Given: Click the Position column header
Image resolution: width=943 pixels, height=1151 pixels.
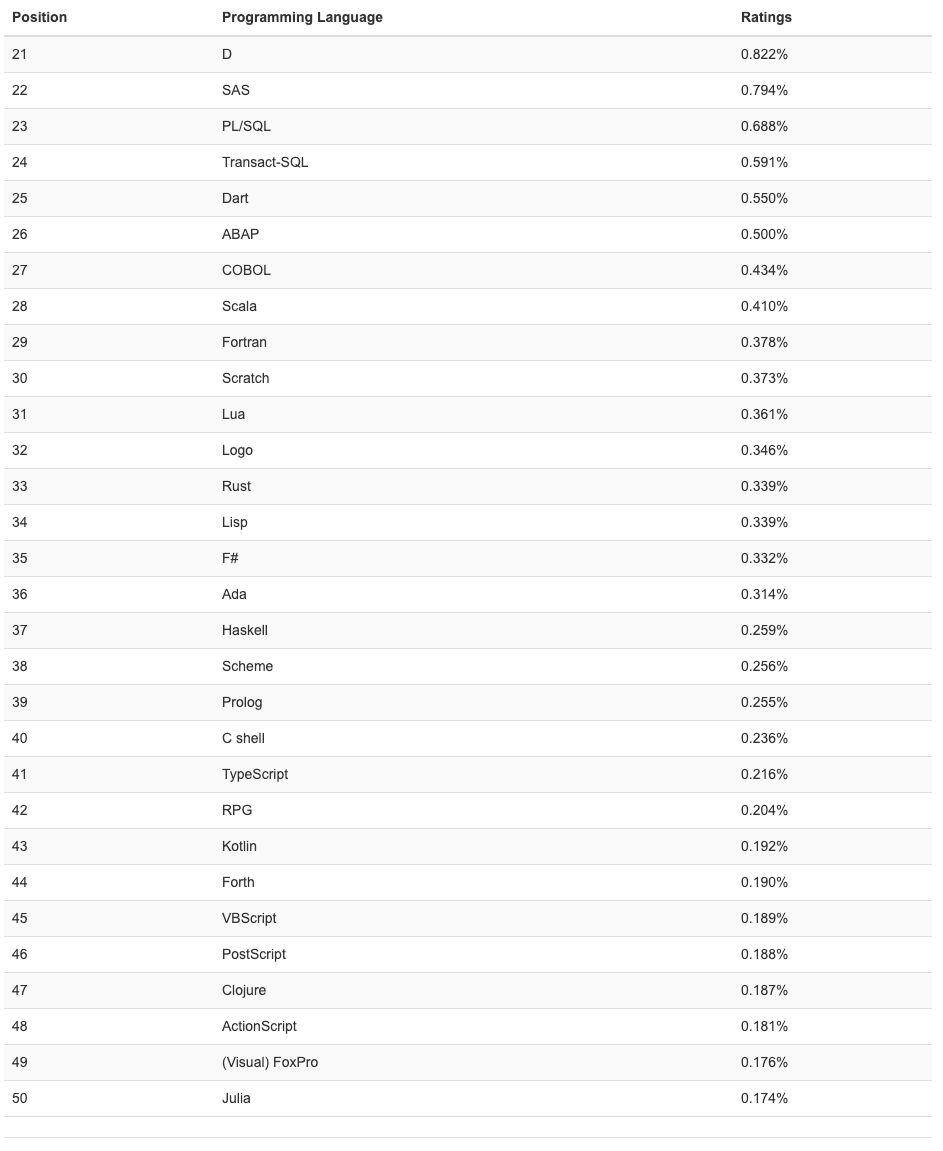Looking at the screenshot, I should (x=40, y=17).
